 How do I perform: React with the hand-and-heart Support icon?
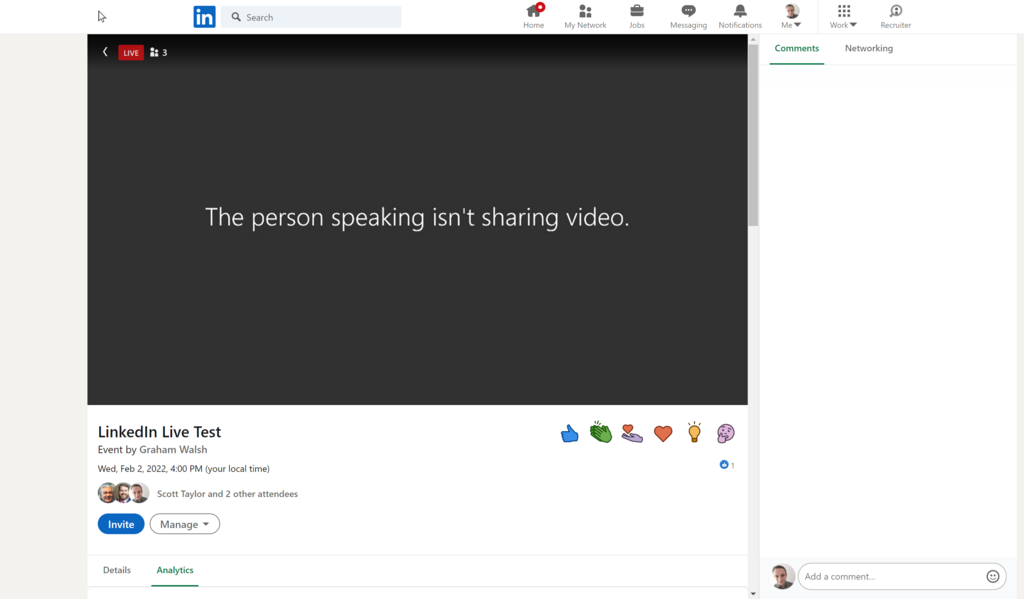tap(632, 433)
